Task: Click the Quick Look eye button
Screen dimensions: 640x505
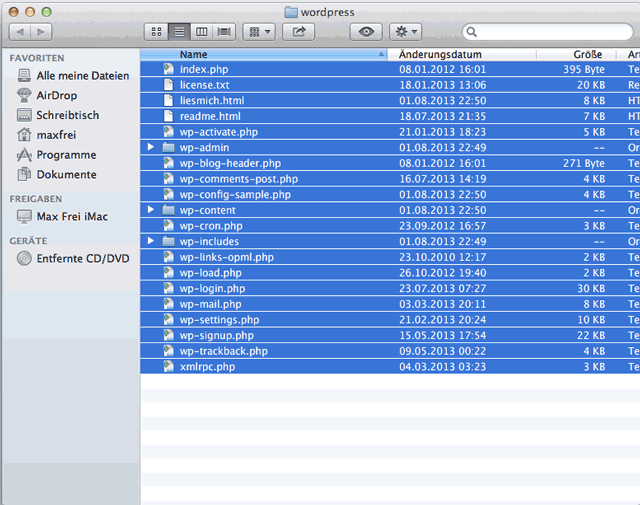Action: coord(366,32)
